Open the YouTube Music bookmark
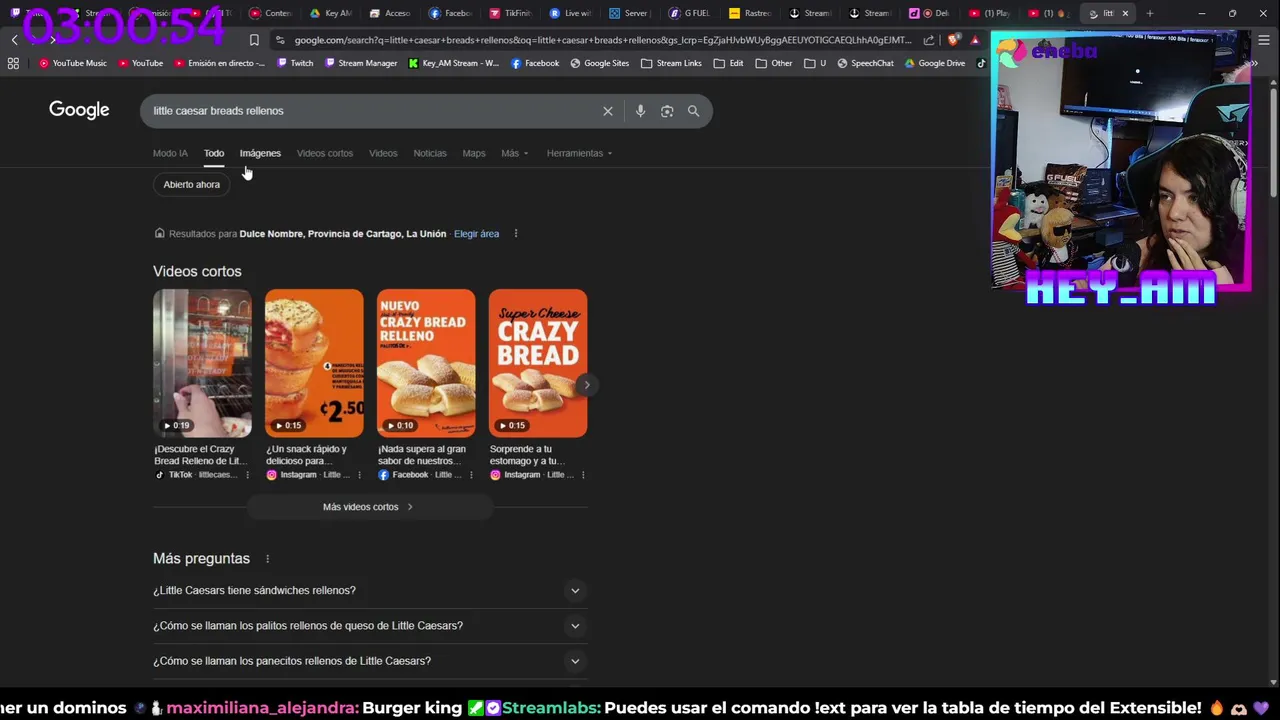Screen dimensions: 1280x720 pos(73,63)
